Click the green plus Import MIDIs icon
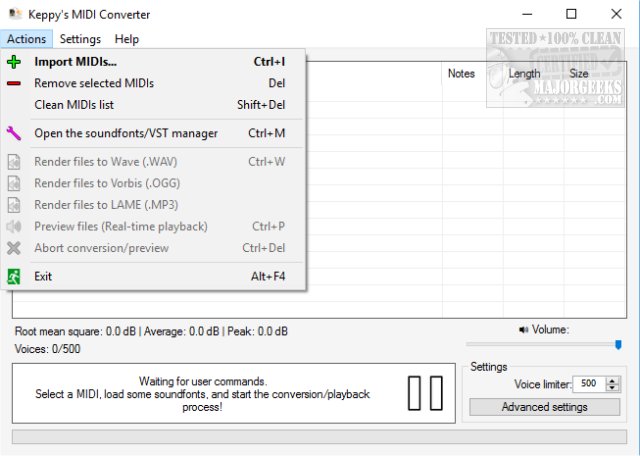Image resolution: width=640 pixels, height=456 pixels. 14,62
